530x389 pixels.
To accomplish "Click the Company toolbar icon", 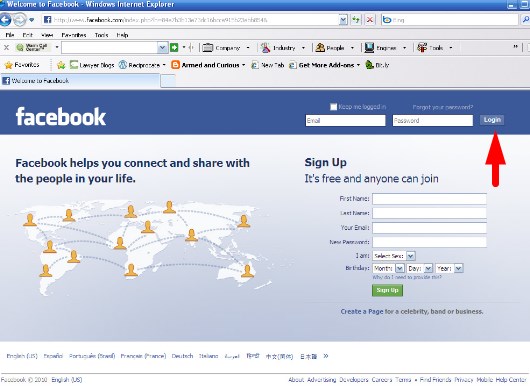I will click(207, 48).
